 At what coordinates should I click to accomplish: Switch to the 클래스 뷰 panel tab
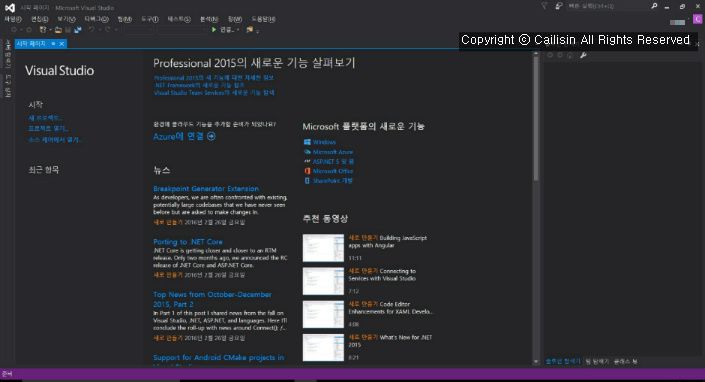(625, 361)
